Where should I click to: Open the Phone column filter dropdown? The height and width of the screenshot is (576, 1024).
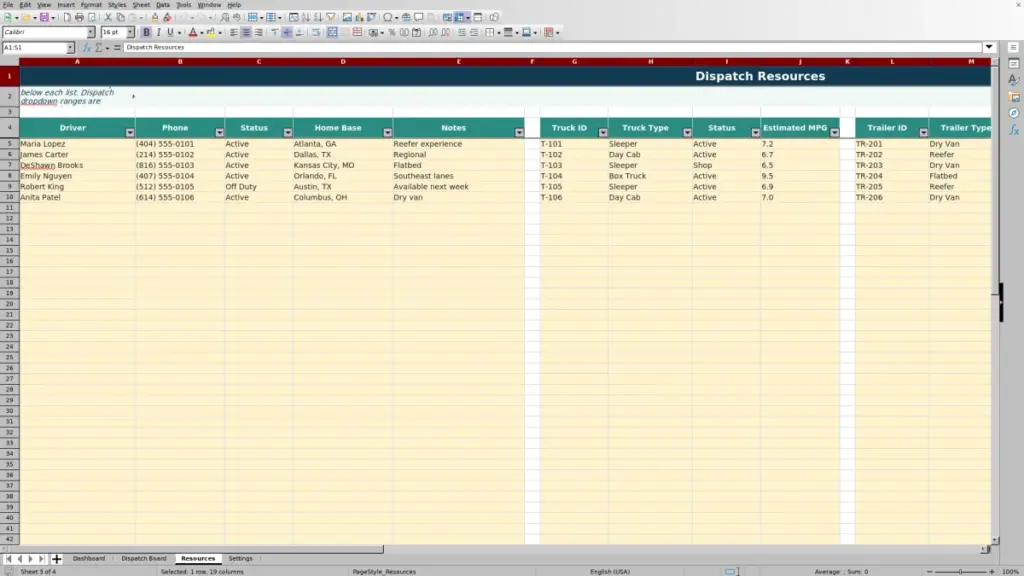click(x=219, y=133)
